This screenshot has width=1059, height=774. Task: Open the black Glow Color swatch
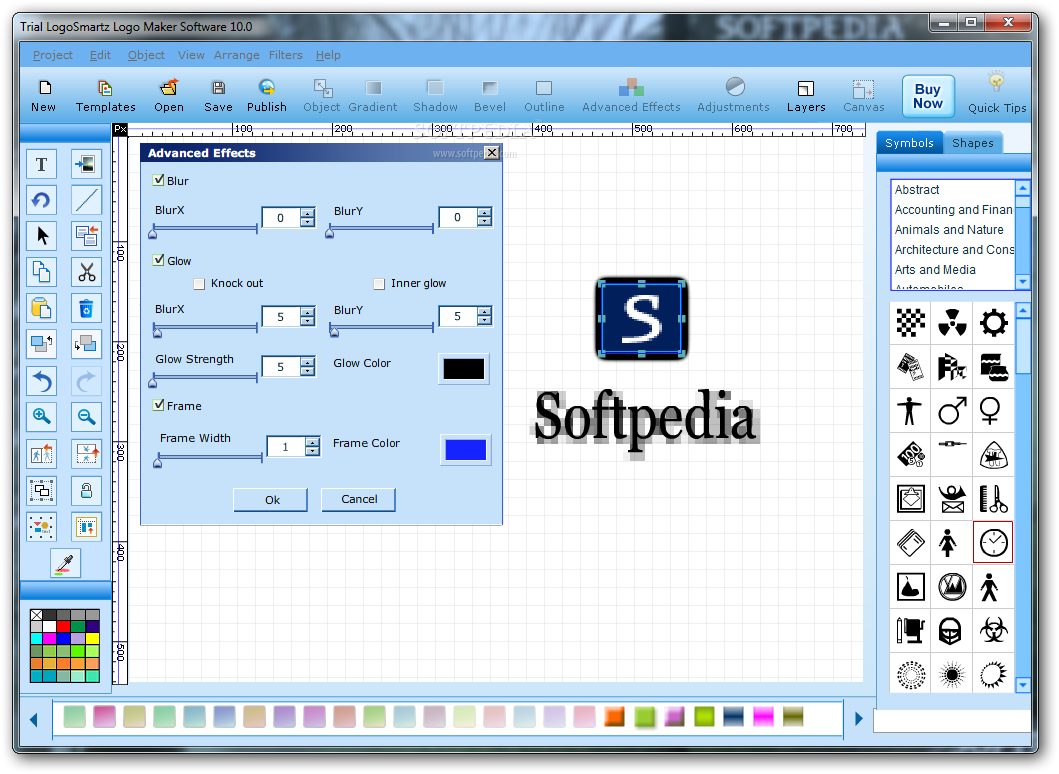coord(463,369)
